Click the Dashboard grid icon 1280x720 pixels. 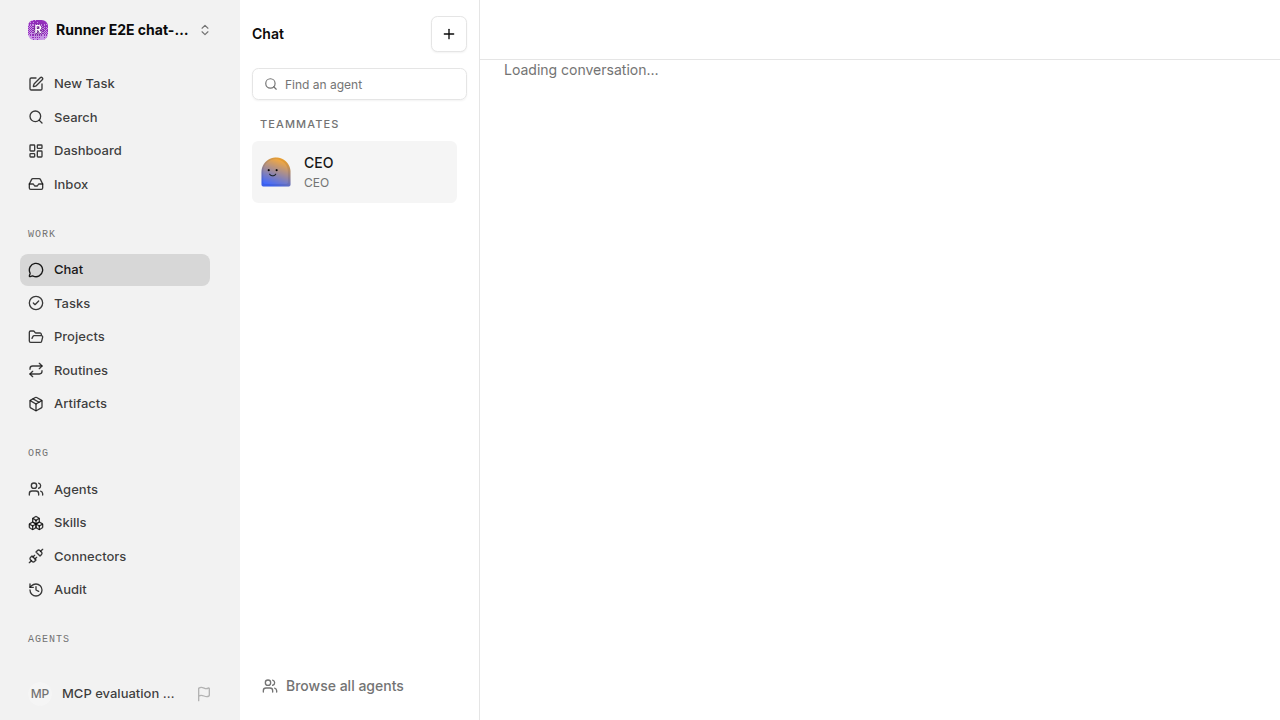36,151
